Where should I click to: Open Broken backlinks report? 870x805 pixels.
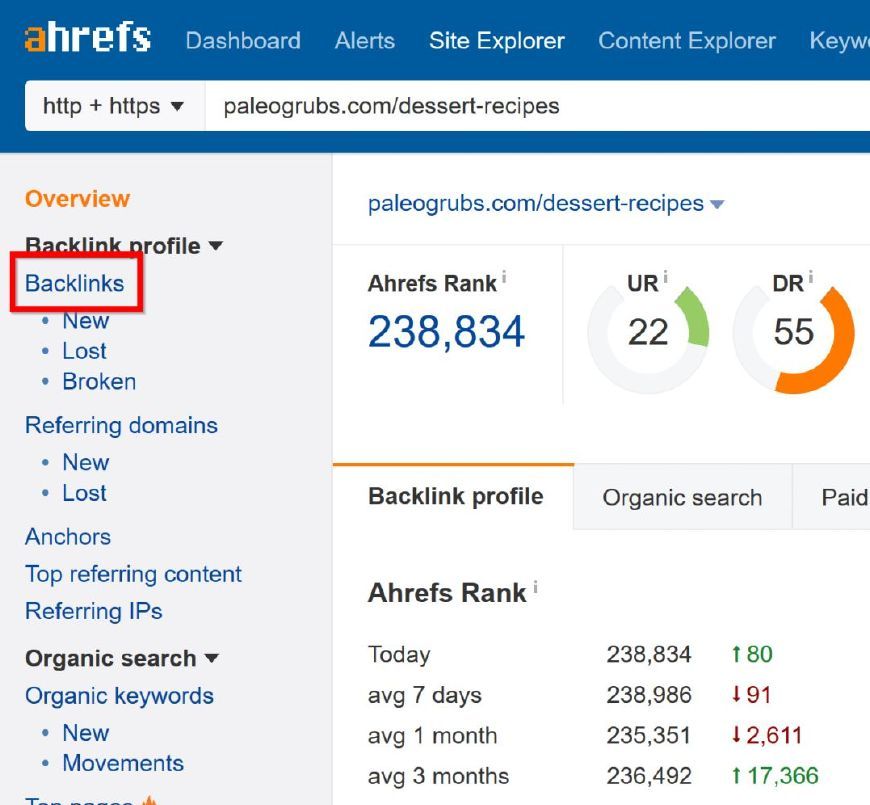coord(99,381)
